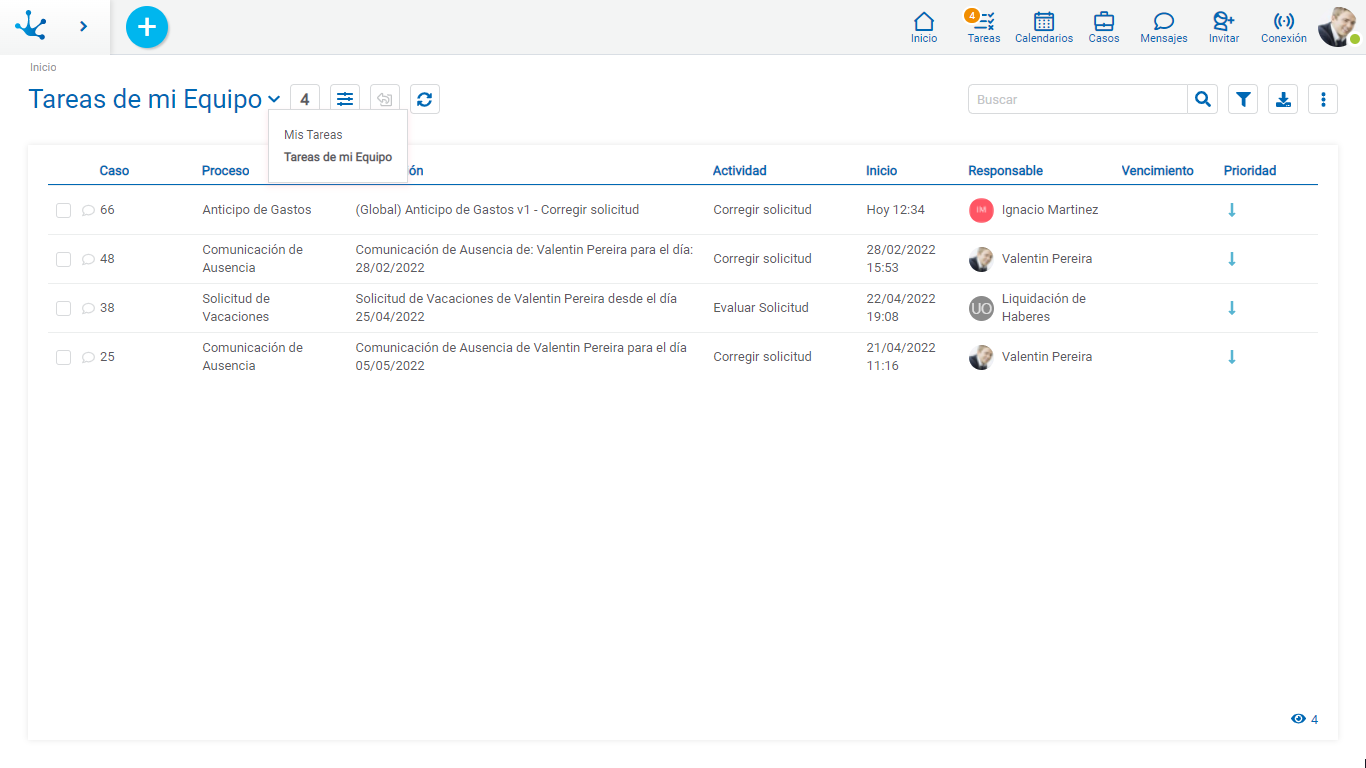Select Mis Tareas from dropdown menu
The height and width of the screenshot is (768, 1366).
[x=313, y=135]
